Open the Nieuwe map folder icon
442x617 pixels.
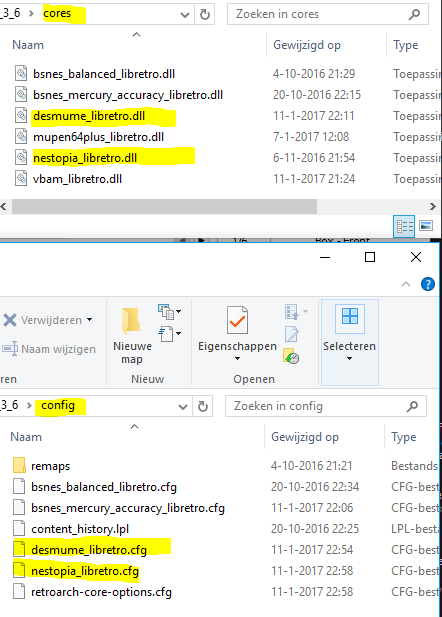point(131,320)
